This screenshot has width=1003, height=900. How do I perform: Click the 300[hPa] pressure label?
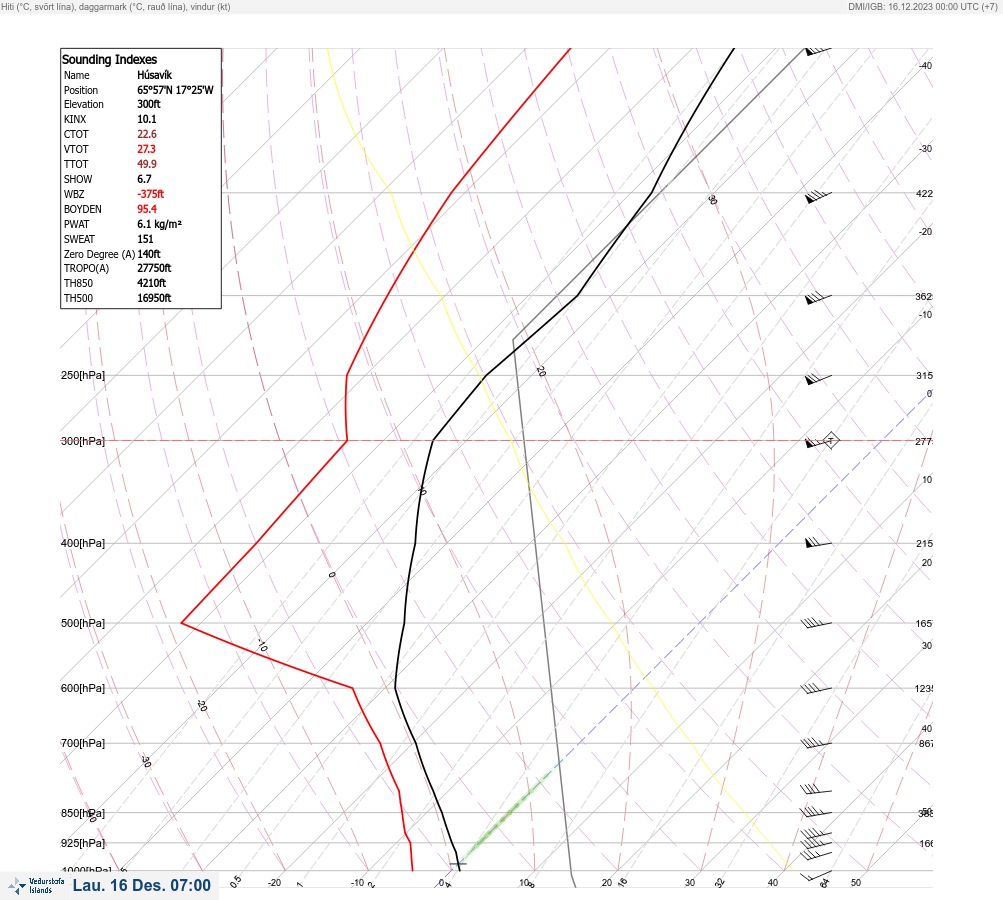83,441
